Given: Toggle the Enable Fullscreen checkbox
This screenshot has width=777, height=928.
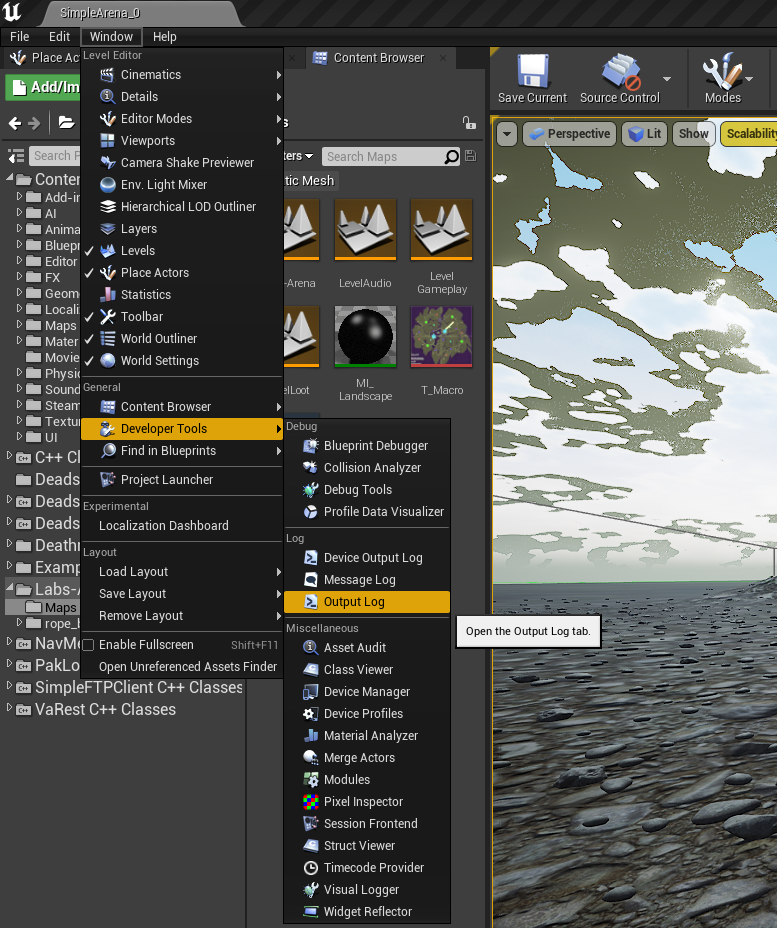Looking at the screenshot, I should pos(88,645).
